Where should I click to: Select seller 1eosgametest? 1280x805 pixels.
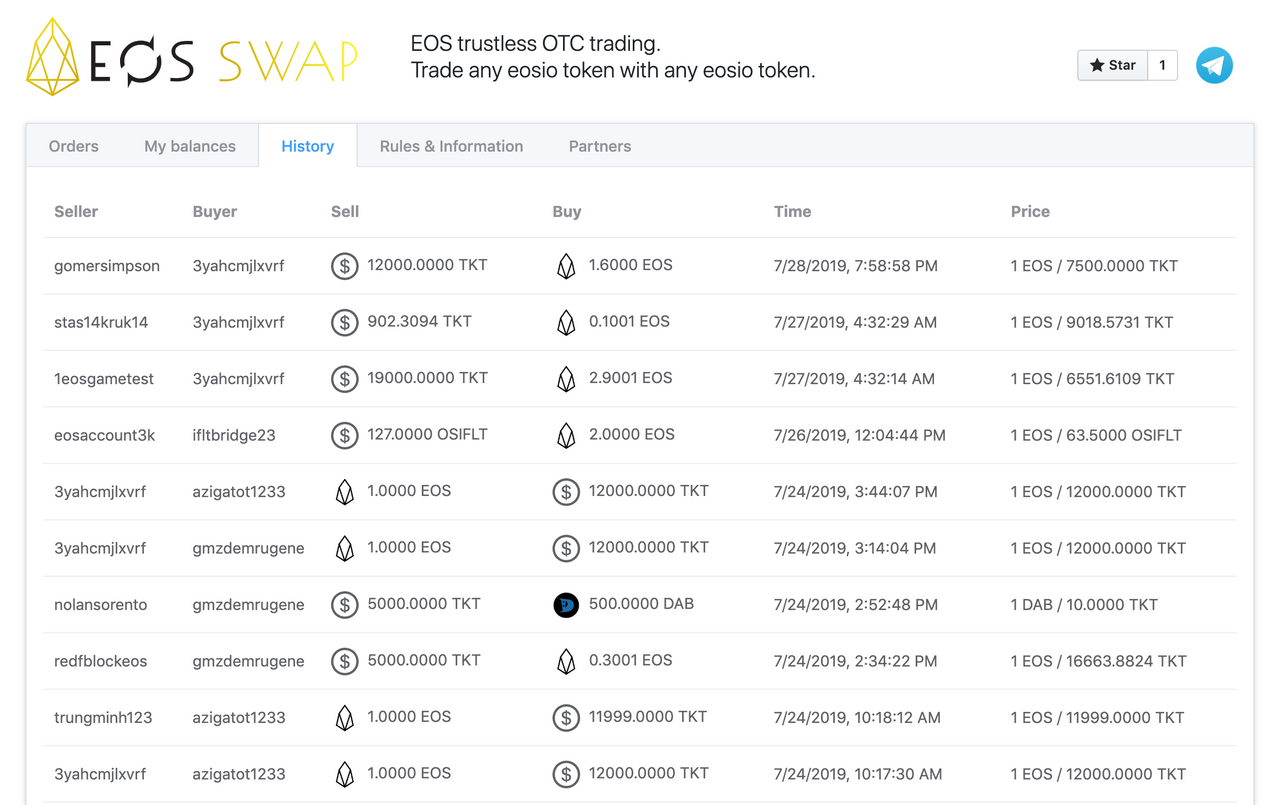click(104, 379)
